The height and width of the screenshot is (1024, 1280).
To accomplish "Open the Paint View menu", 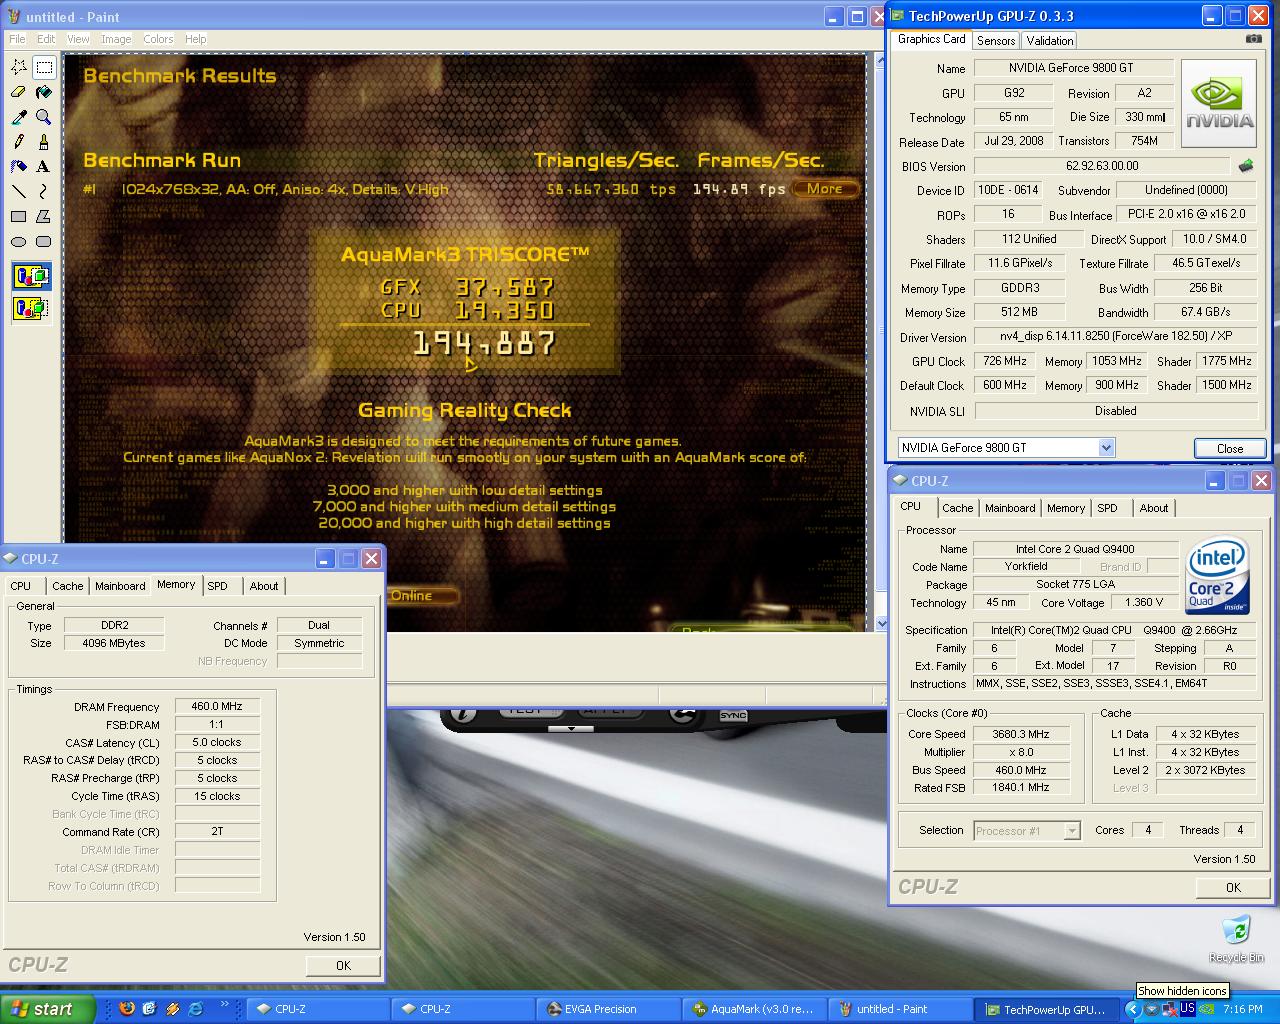I will coord(78,39).
